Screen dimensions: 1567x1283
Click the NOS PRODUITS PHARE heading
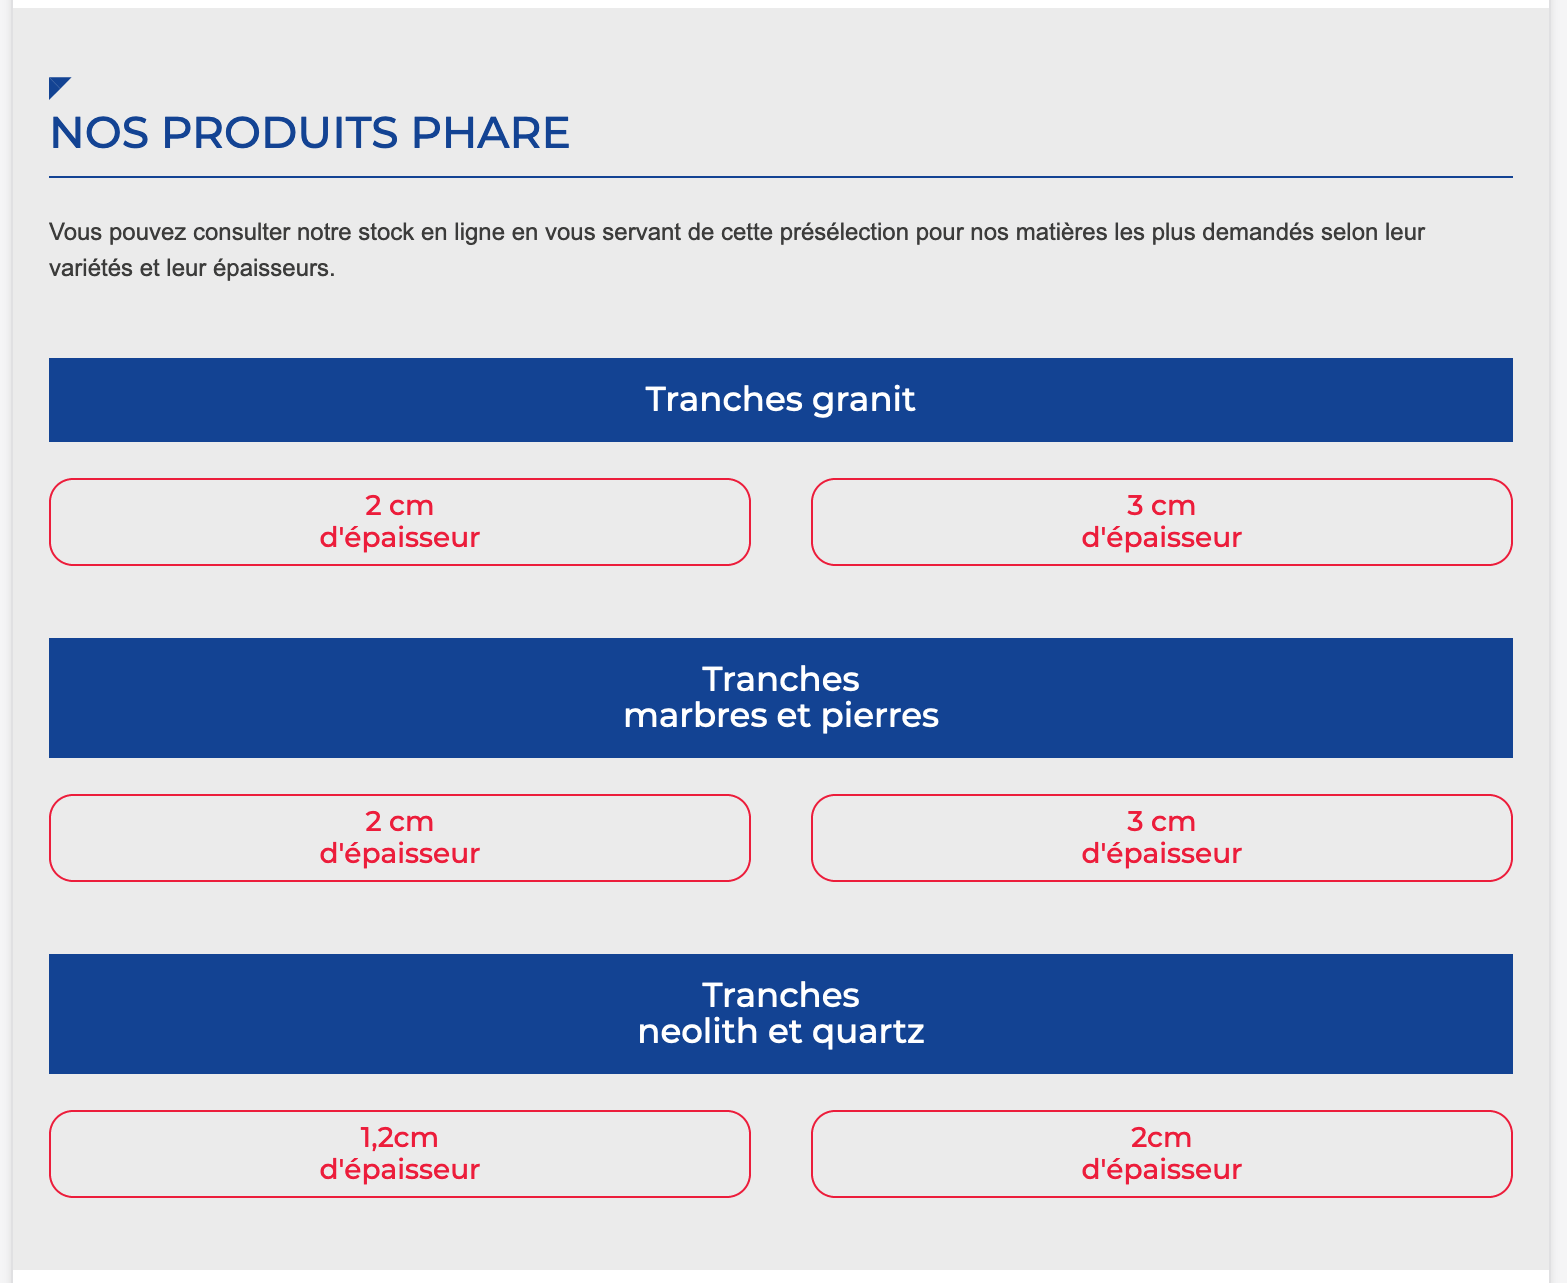tap(310, 133)
